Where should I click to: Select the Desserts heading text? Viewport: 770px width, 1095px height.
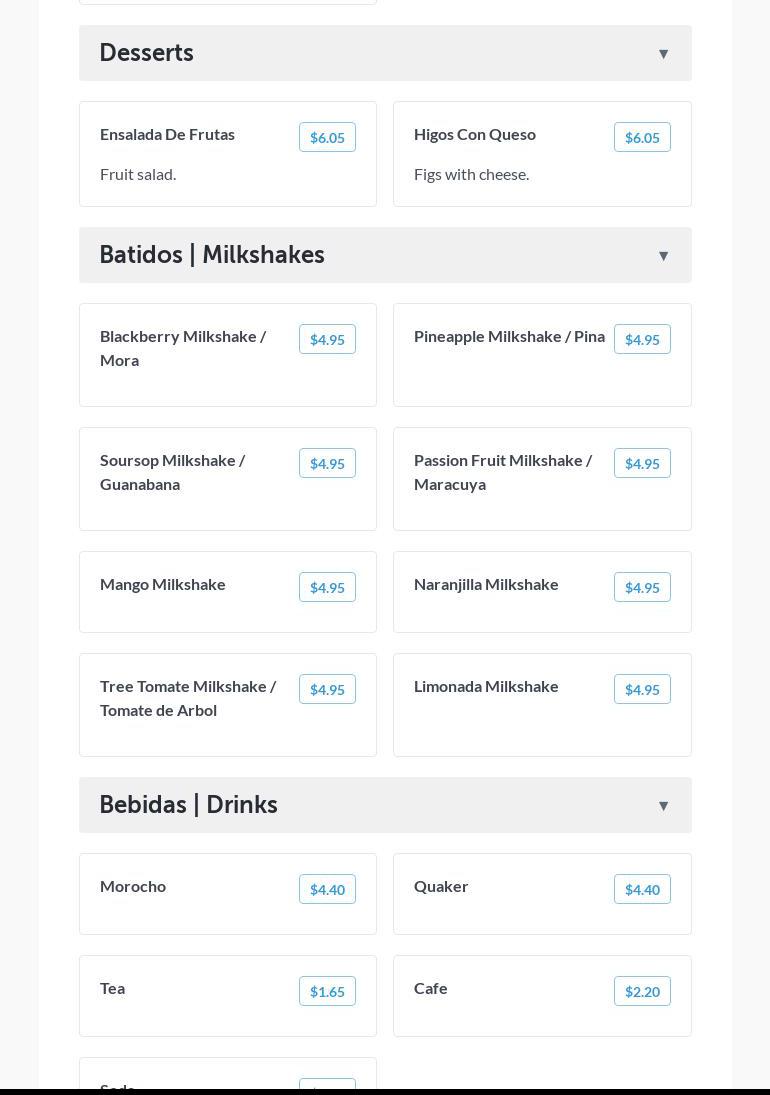tap(147, 53)
